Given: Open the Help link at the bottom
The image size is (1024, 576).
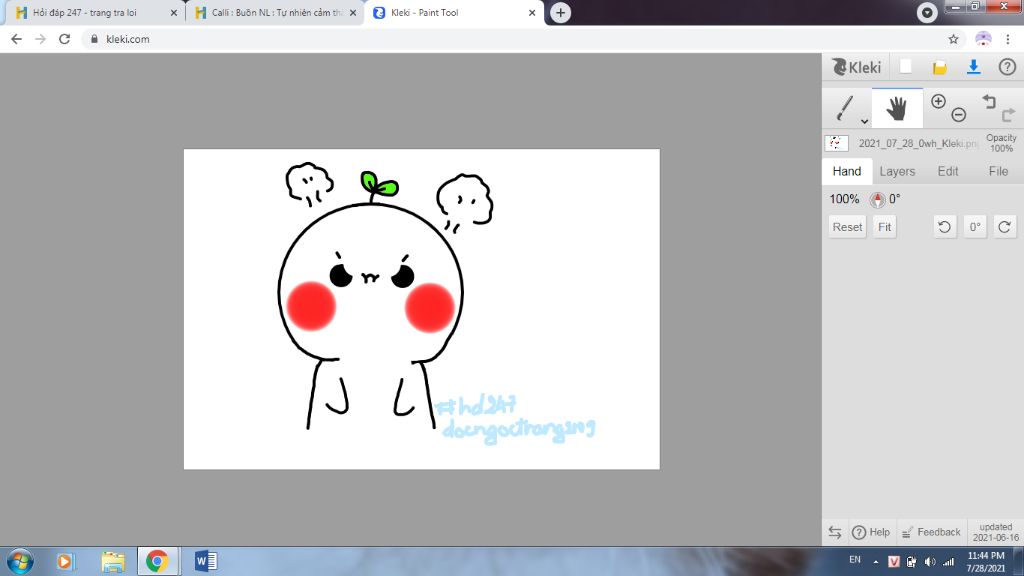Looking at the screenshot, I should pos(871,532).
